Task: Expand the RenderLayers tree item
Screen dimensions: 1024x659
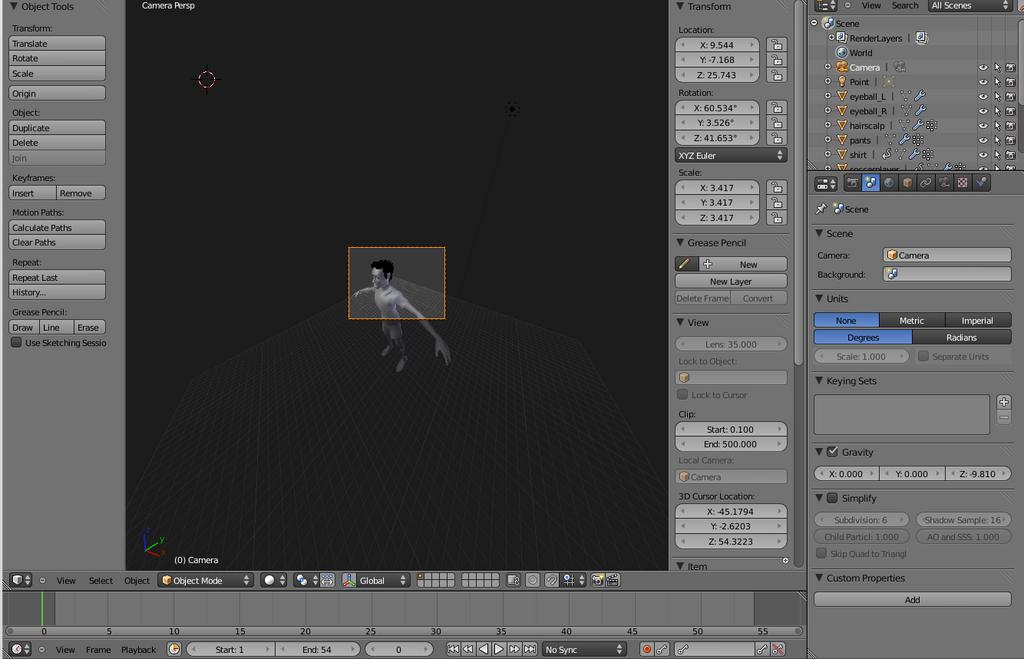Action: click(x=831, y=38)
